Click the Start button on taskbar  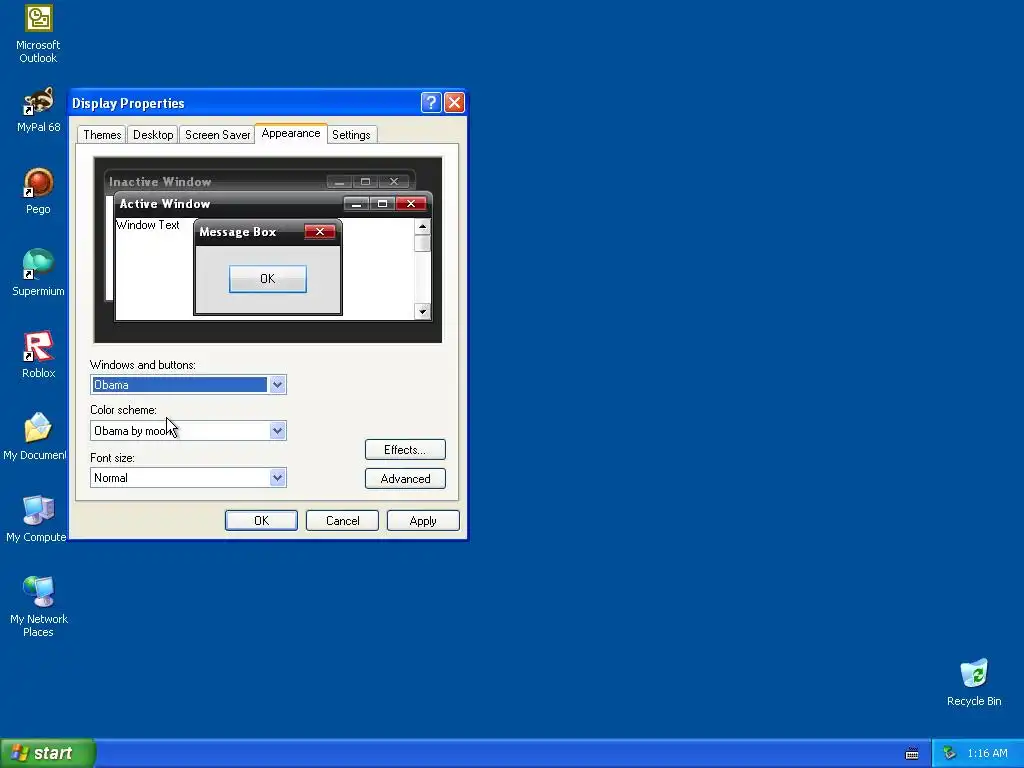(x=48, y=753)
